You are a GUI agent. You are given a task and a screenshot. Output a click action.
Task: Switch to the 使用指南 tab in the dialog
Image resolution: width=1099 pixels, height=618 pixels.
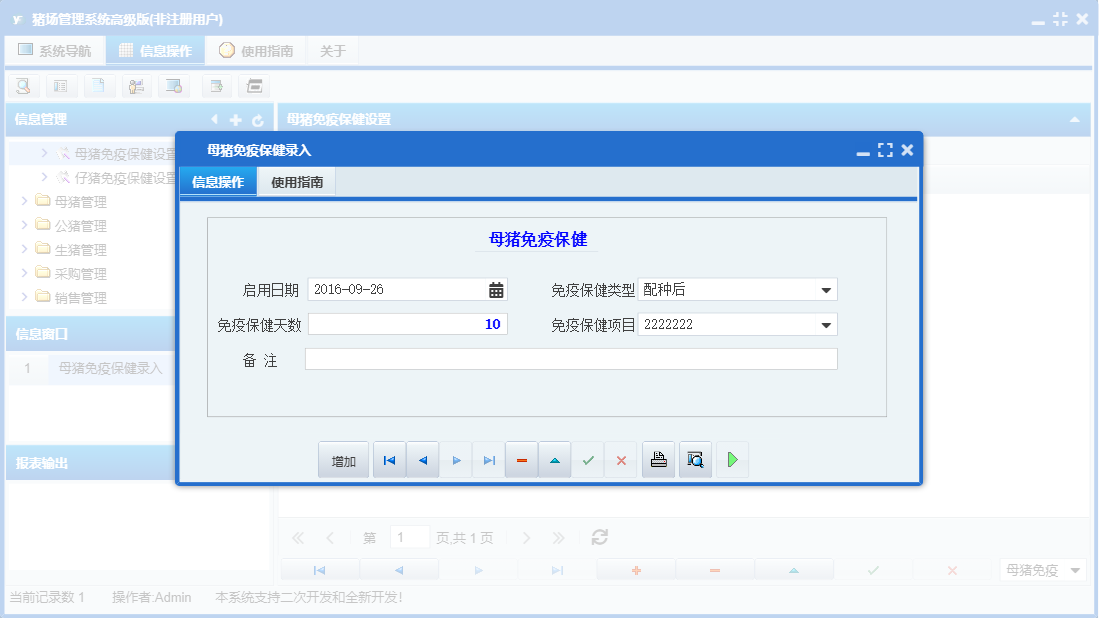click(296, 181)
